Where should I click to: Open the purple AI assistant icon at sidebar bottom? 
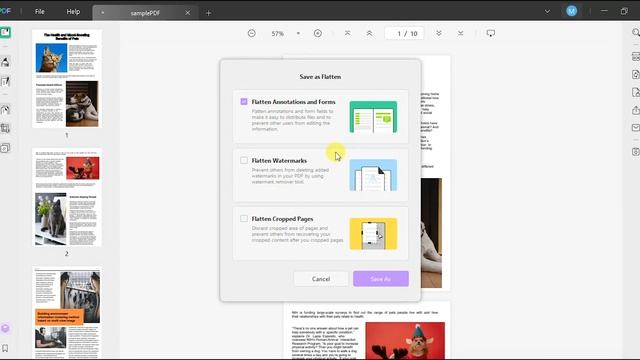point(5,328)
